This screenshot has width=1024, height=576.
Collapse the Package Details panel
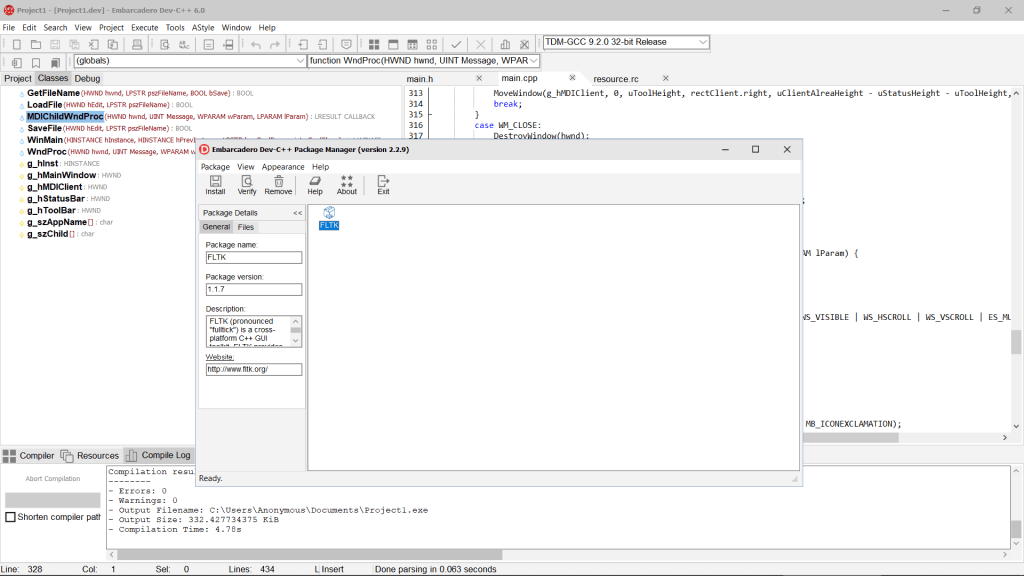click(295, 212)
